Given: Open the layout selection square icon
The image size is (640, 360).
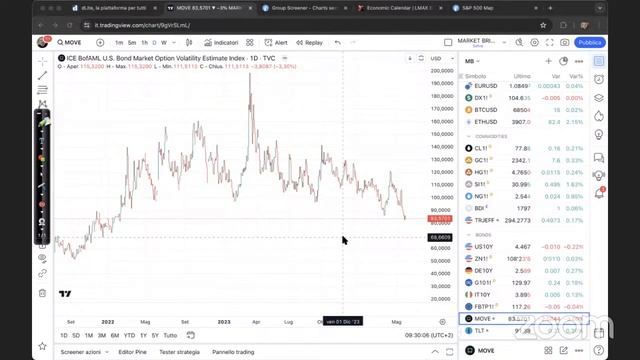Looking at the screenshot, I should pos(448,42).
